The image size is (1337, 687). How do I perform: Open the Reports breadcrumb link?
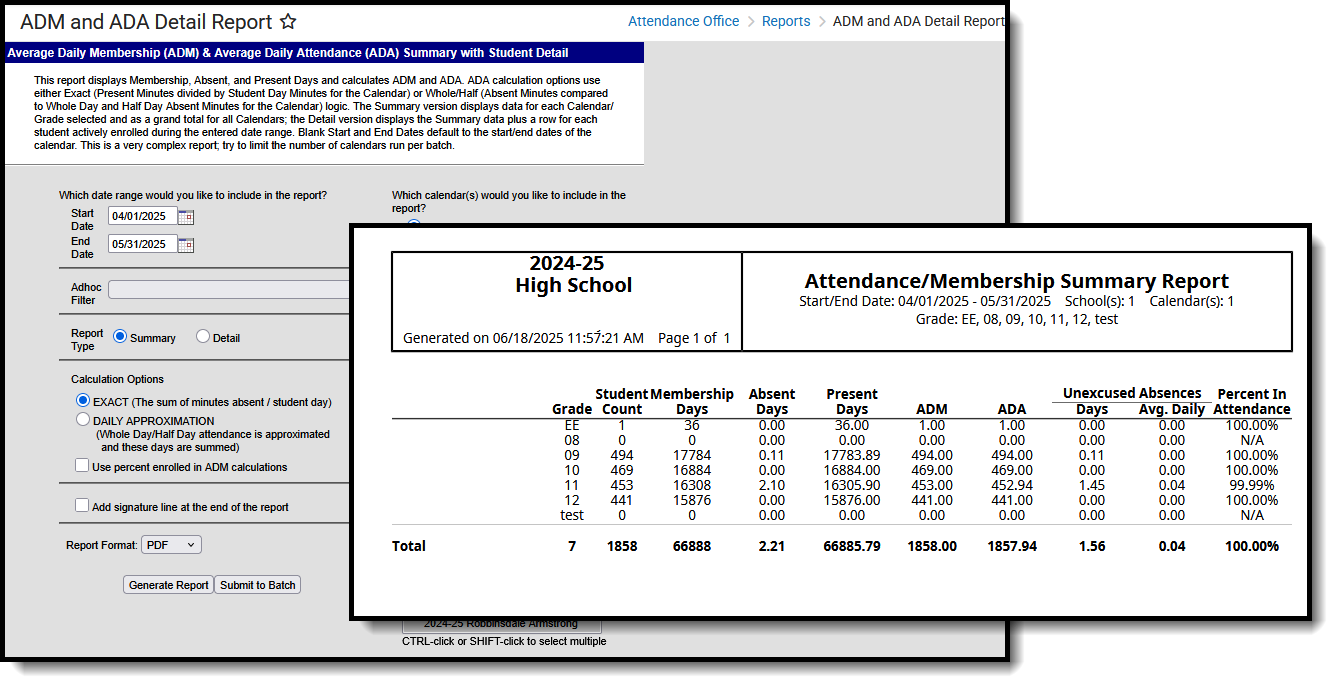point(786,21)
